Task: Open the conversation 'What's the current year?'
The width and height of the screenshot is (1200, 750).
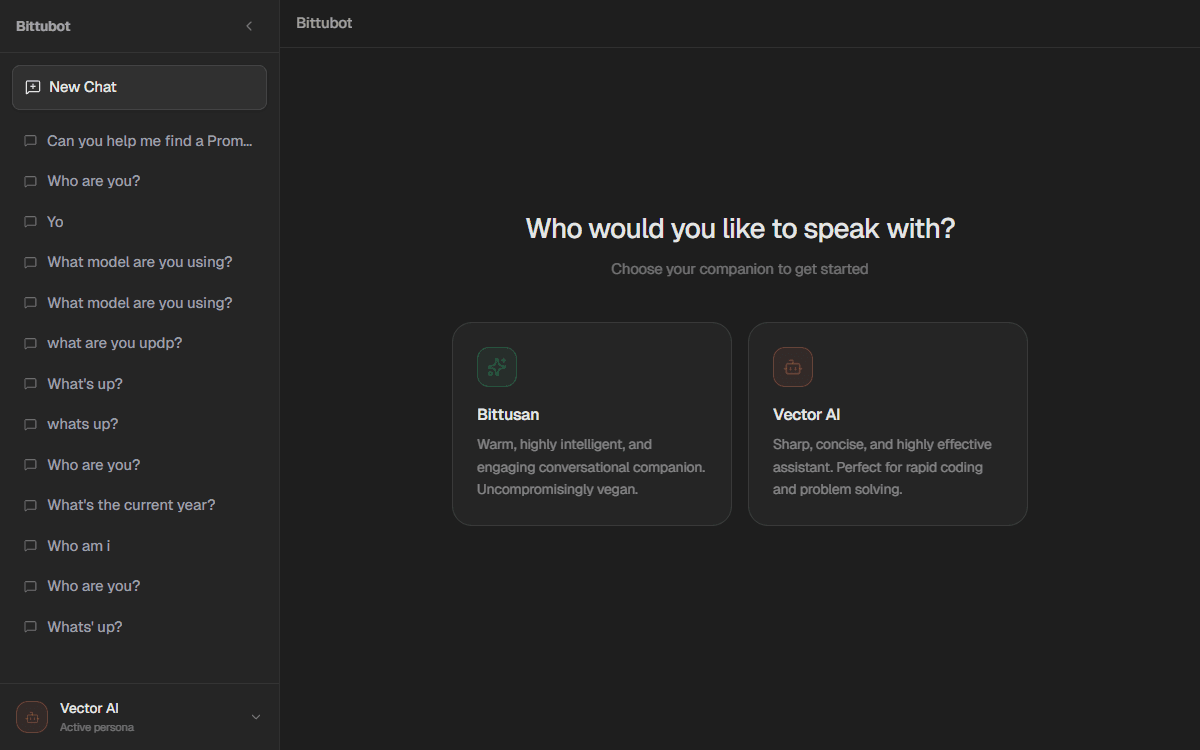Action: [131, 504]
